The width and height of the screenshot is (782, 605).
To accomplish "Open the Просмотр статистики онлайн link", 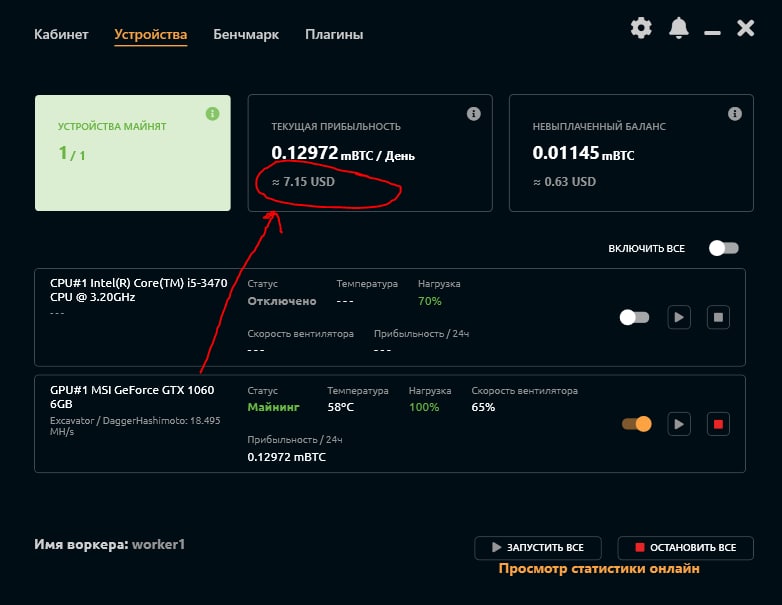I will point(599,569).
